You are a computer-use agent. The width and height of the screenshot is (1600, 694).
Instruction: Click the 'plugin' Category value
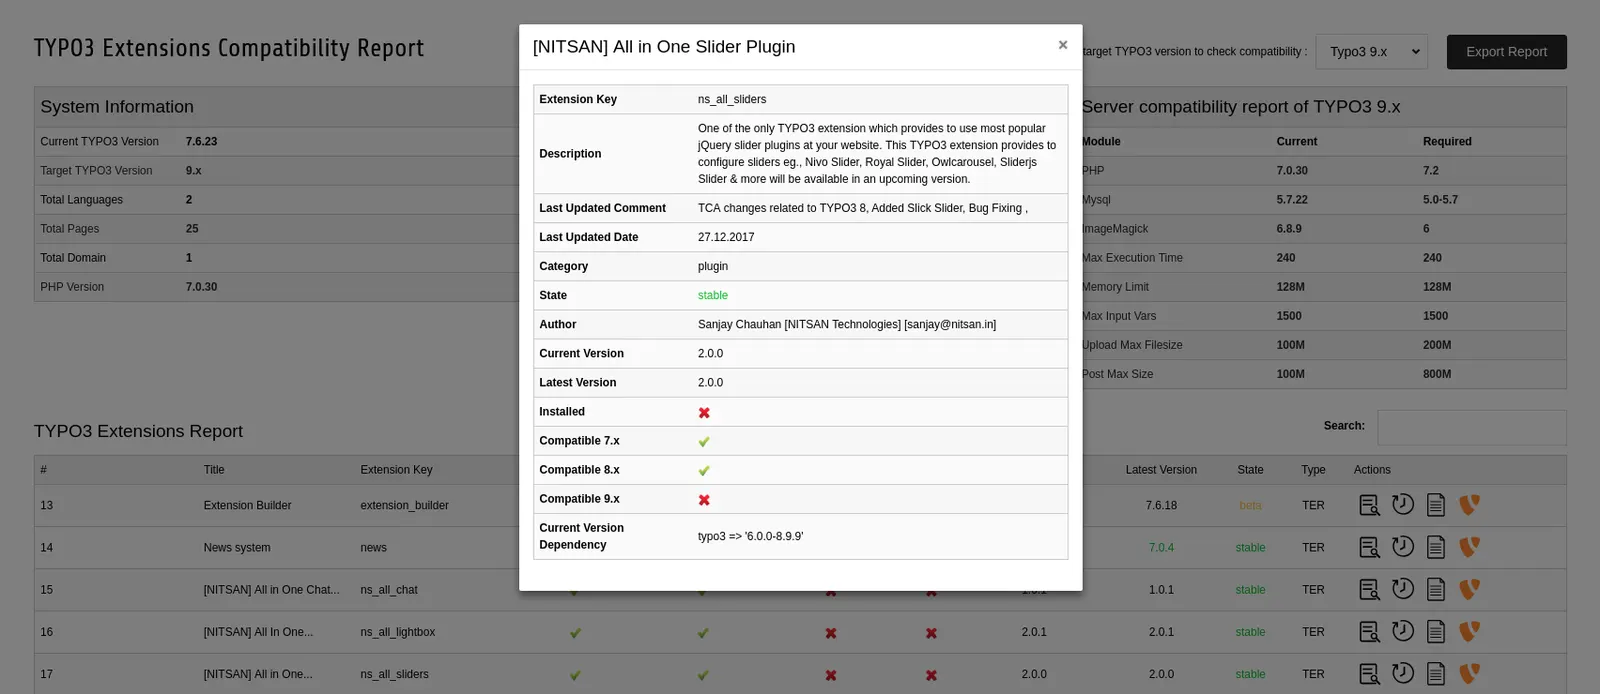coord(713,266)
